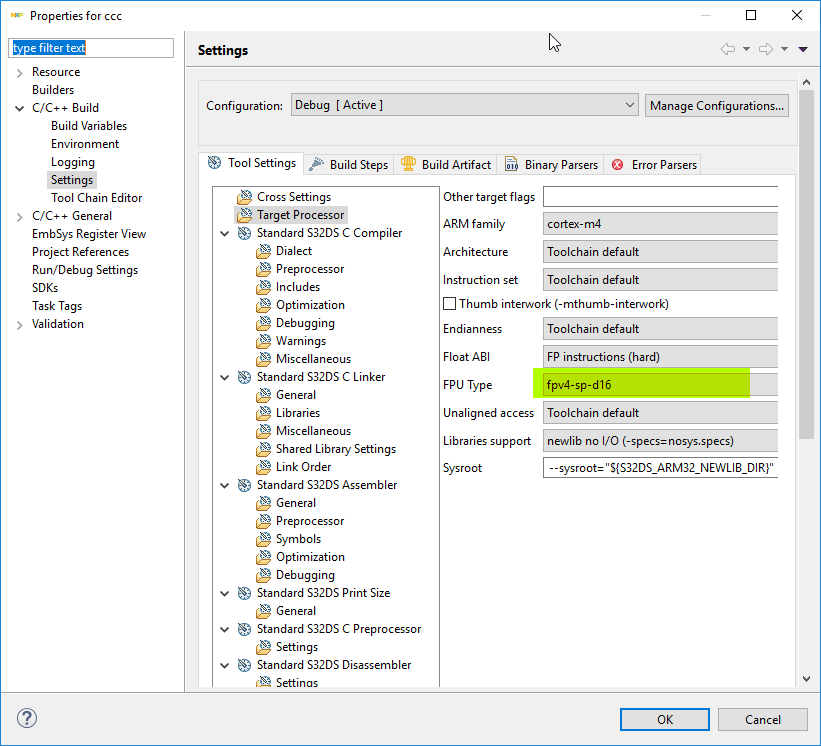Click the Standard S32DS C Linker tool icon
The image size is (821, 746).
[x=245, y=377]
